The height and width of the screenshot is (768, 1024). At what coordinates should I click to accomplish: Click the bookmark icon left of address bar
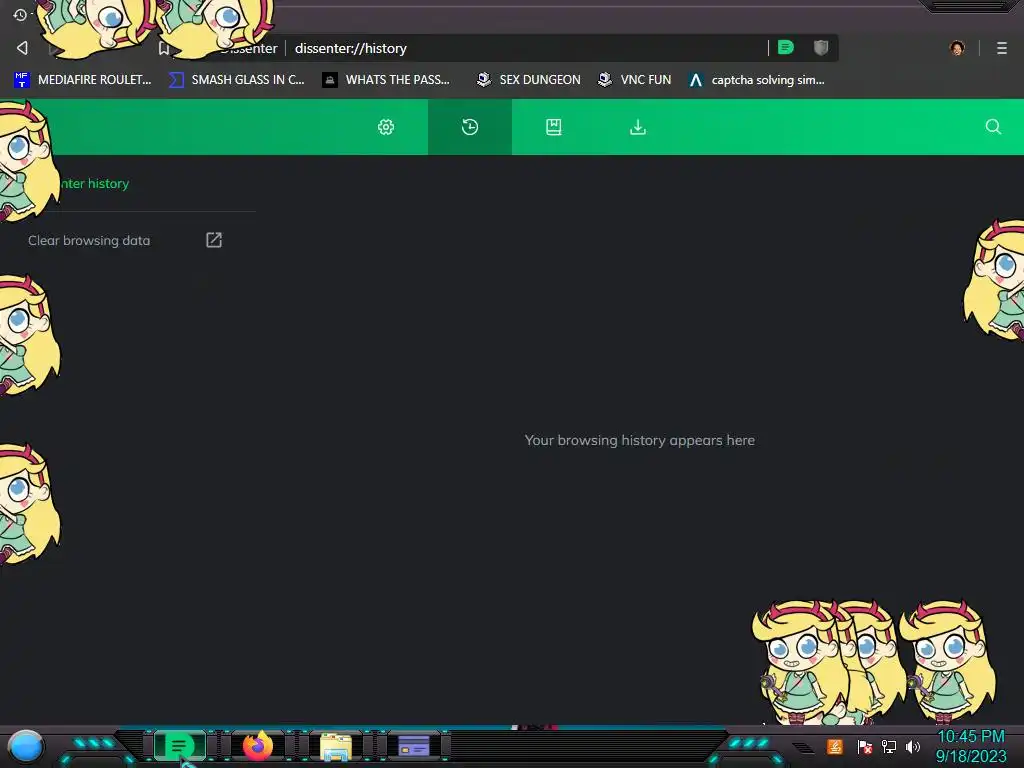pos(164,48)
